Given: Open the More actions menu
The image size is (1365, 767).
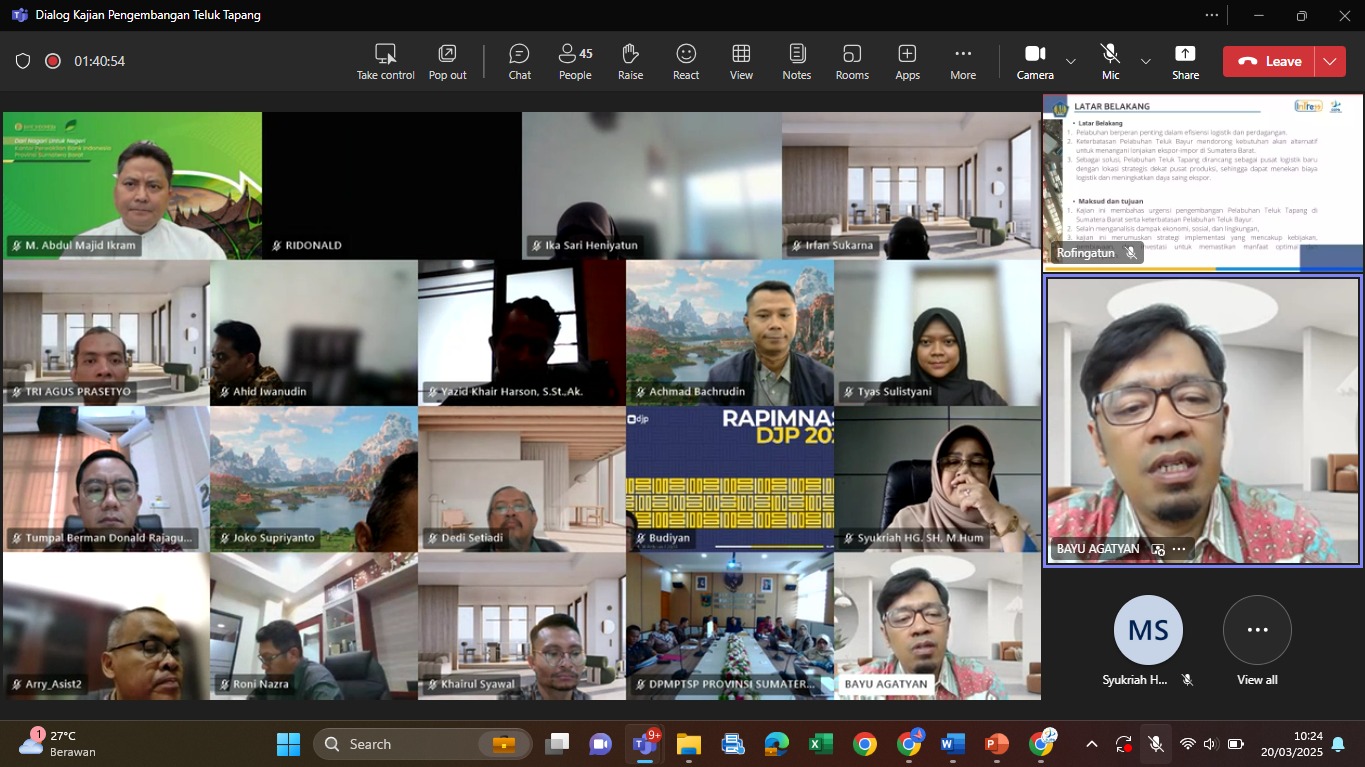Looking at the screenshot, I should click(x=963, y=62).
